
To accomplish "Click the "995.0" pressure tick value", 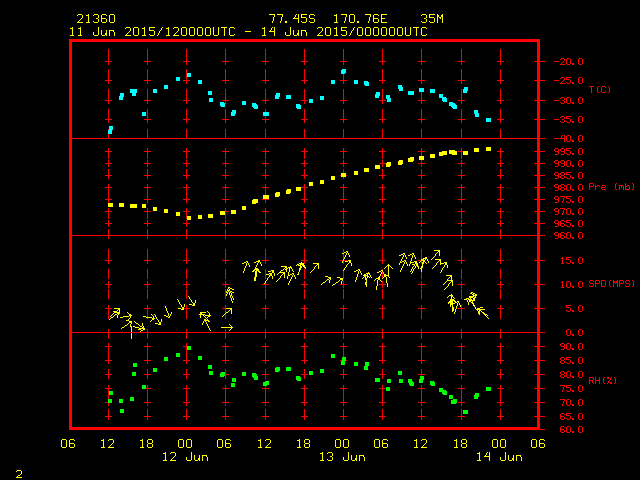I will tap(569, 151).
